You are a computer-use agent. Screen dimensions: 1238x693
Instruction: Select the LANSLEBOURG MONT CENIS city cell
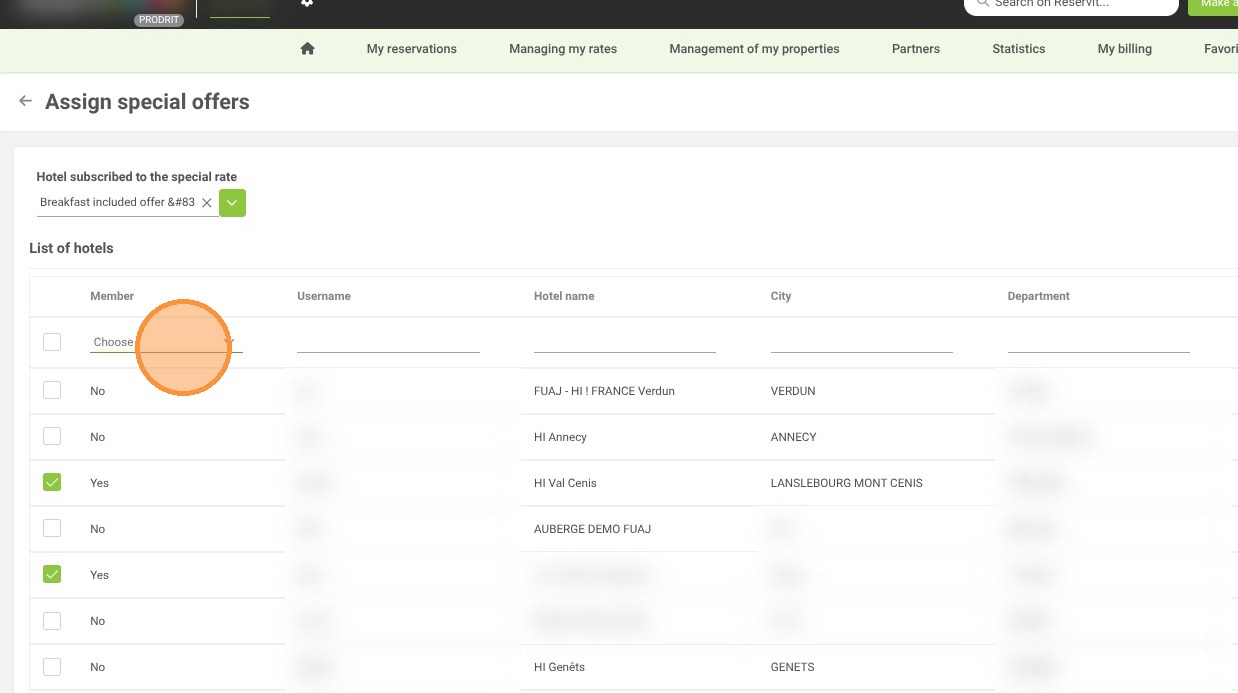coord(846,483)
